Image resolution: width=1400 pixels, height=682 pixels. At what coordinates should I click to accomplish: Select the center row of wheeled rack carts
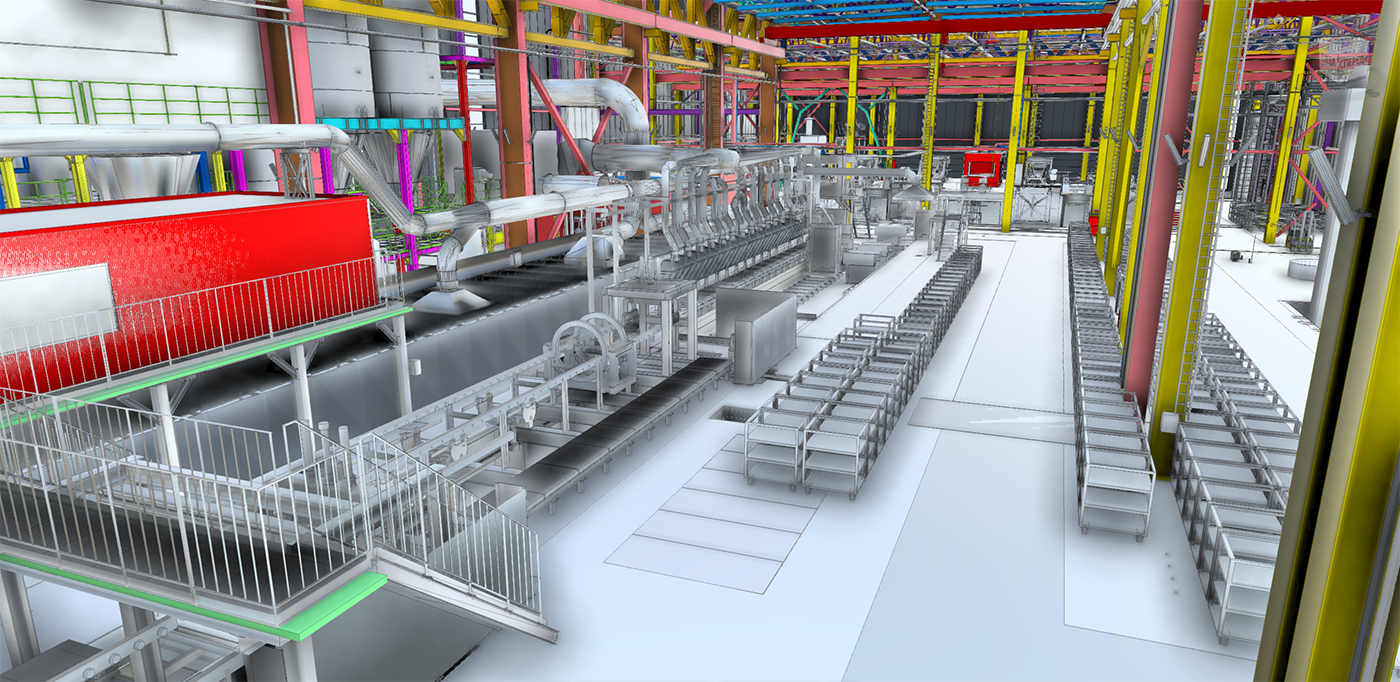tap(860, 380)
